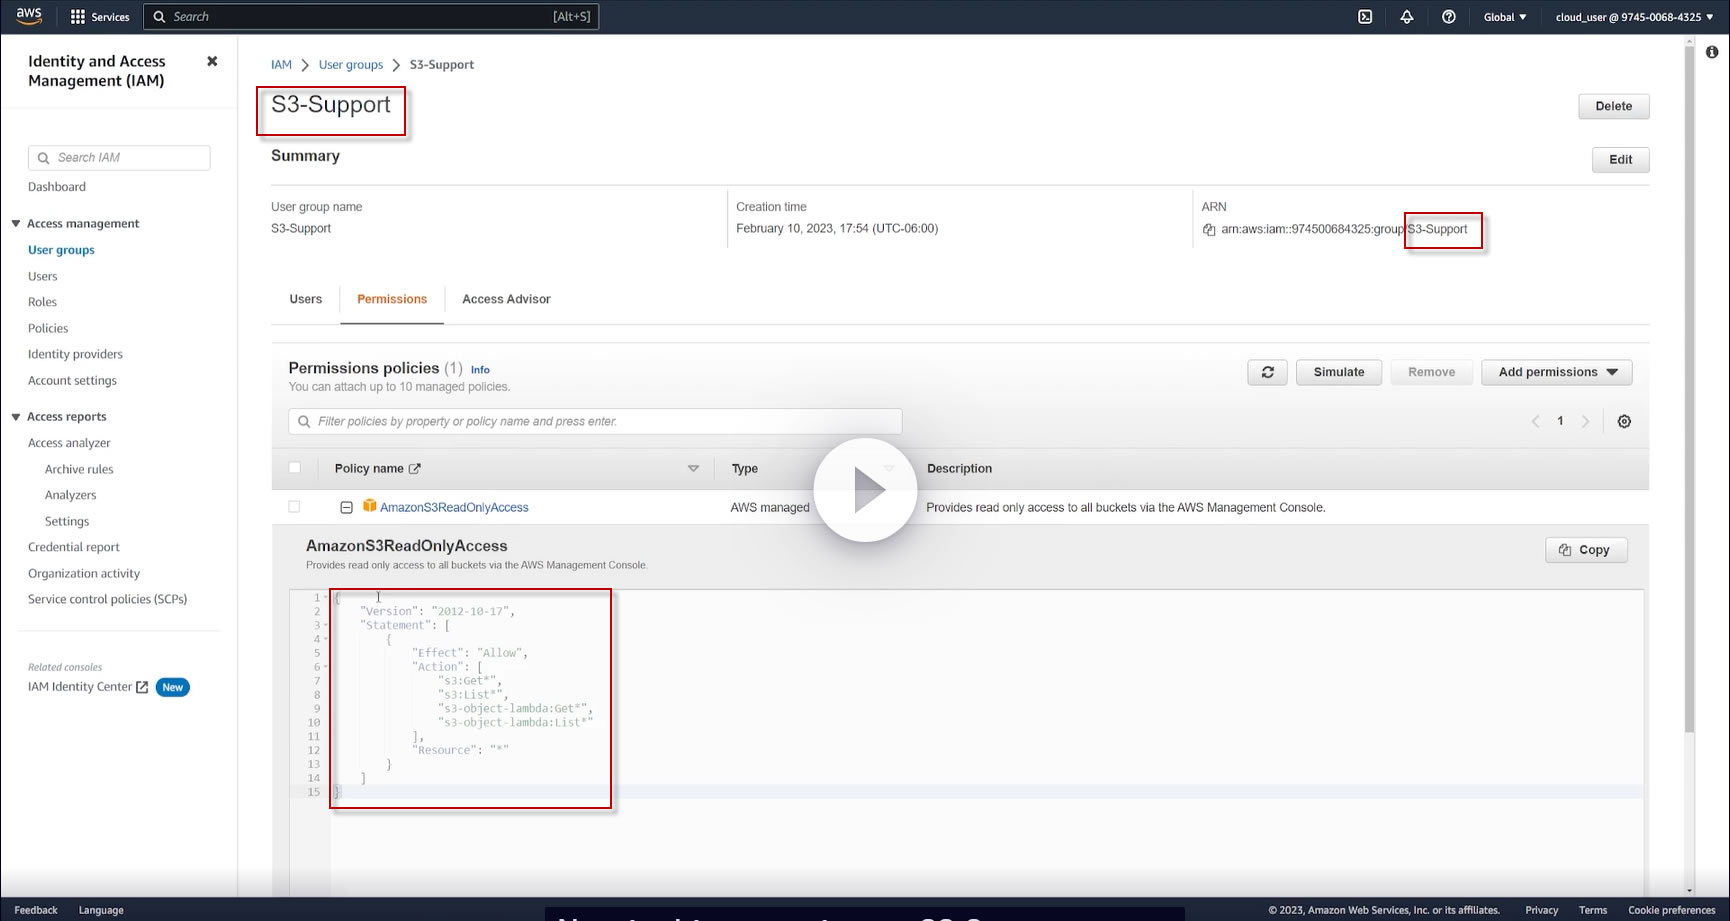Switch to the Access Advisor tab
Screen dimensions: 1730x921
click(506, 299)
